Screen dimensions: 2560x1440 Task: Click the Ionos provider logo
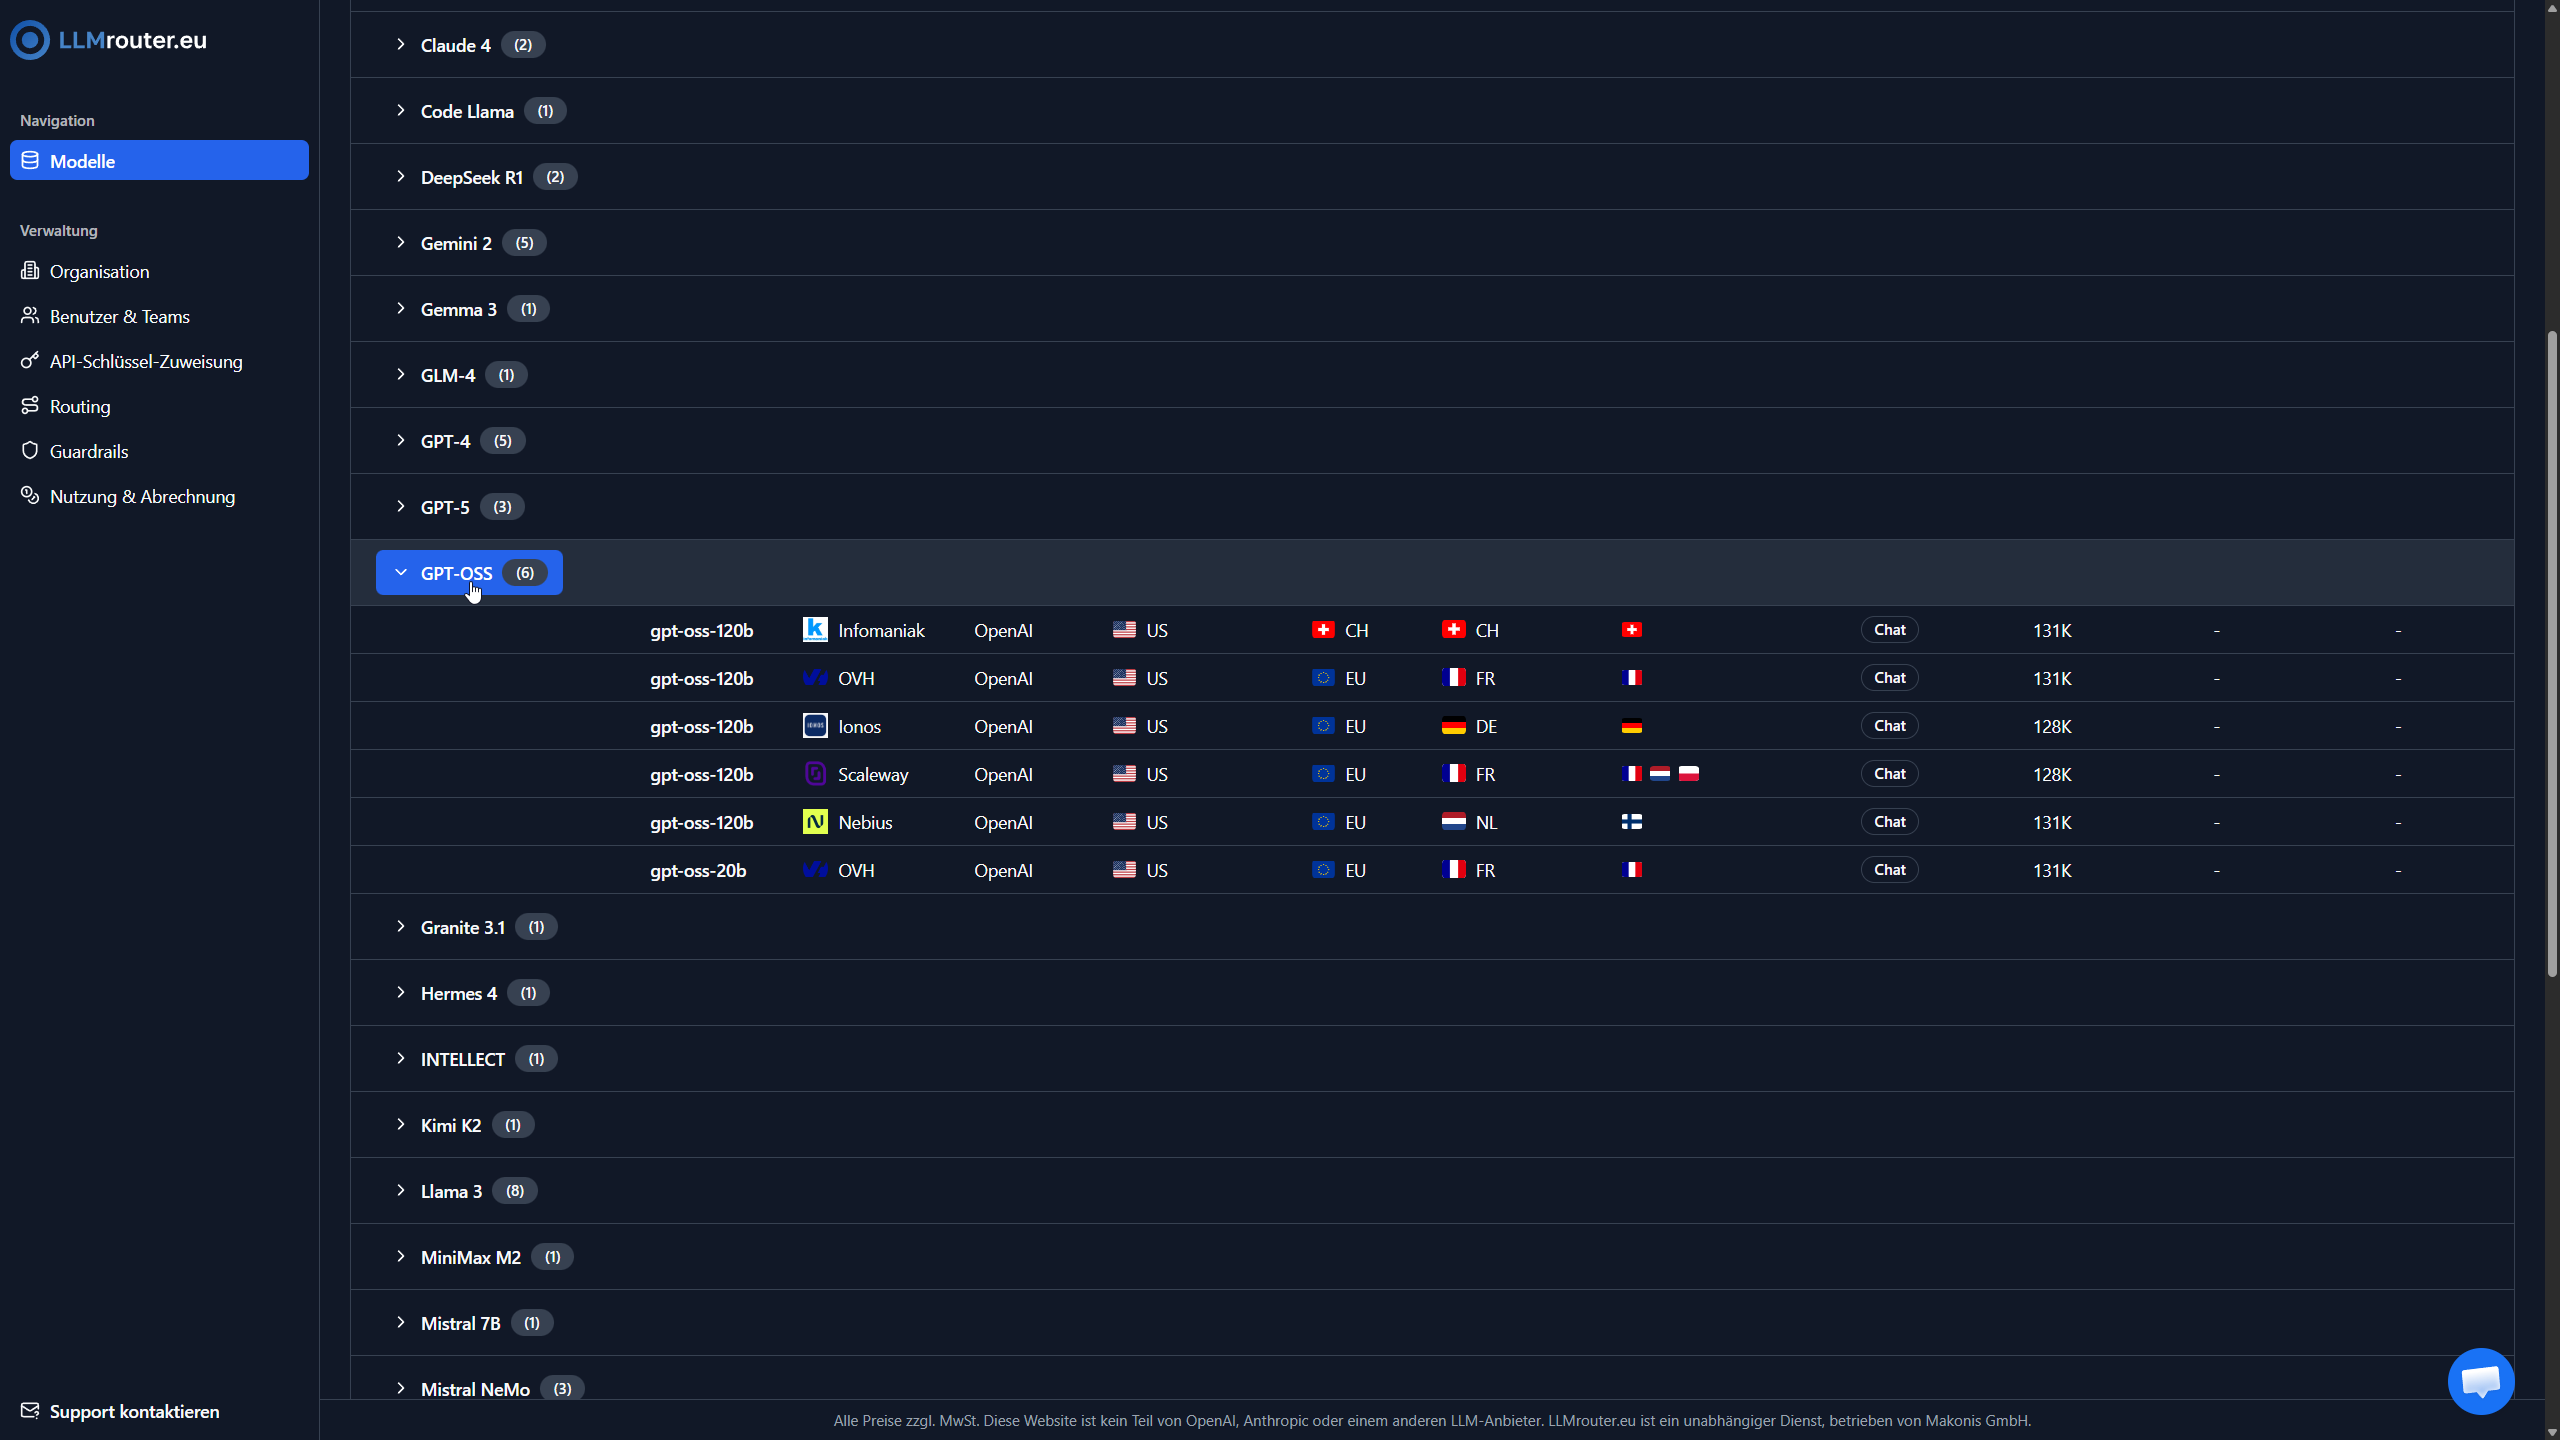(x=815, y=726)
